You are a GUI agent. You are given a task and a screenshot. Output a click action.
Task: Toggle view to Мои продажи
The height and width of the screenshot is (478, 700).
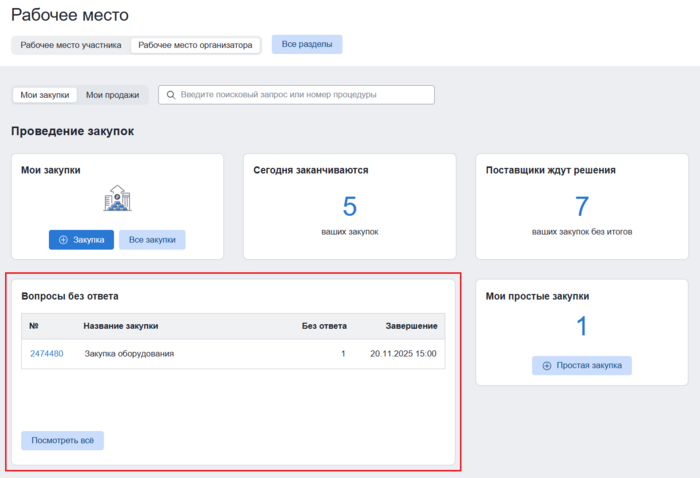click(x=112, y=95)
